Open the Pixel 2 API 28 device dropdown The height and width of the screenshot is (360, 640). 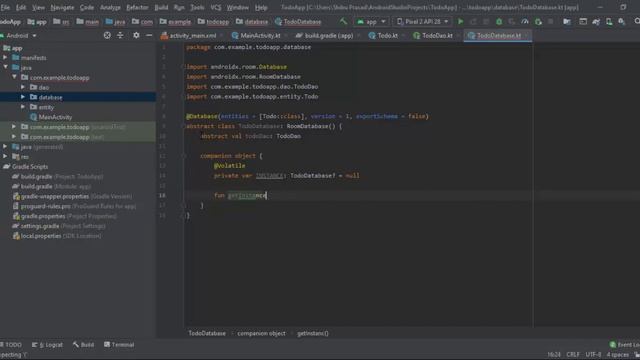click(x=423, y=21)
